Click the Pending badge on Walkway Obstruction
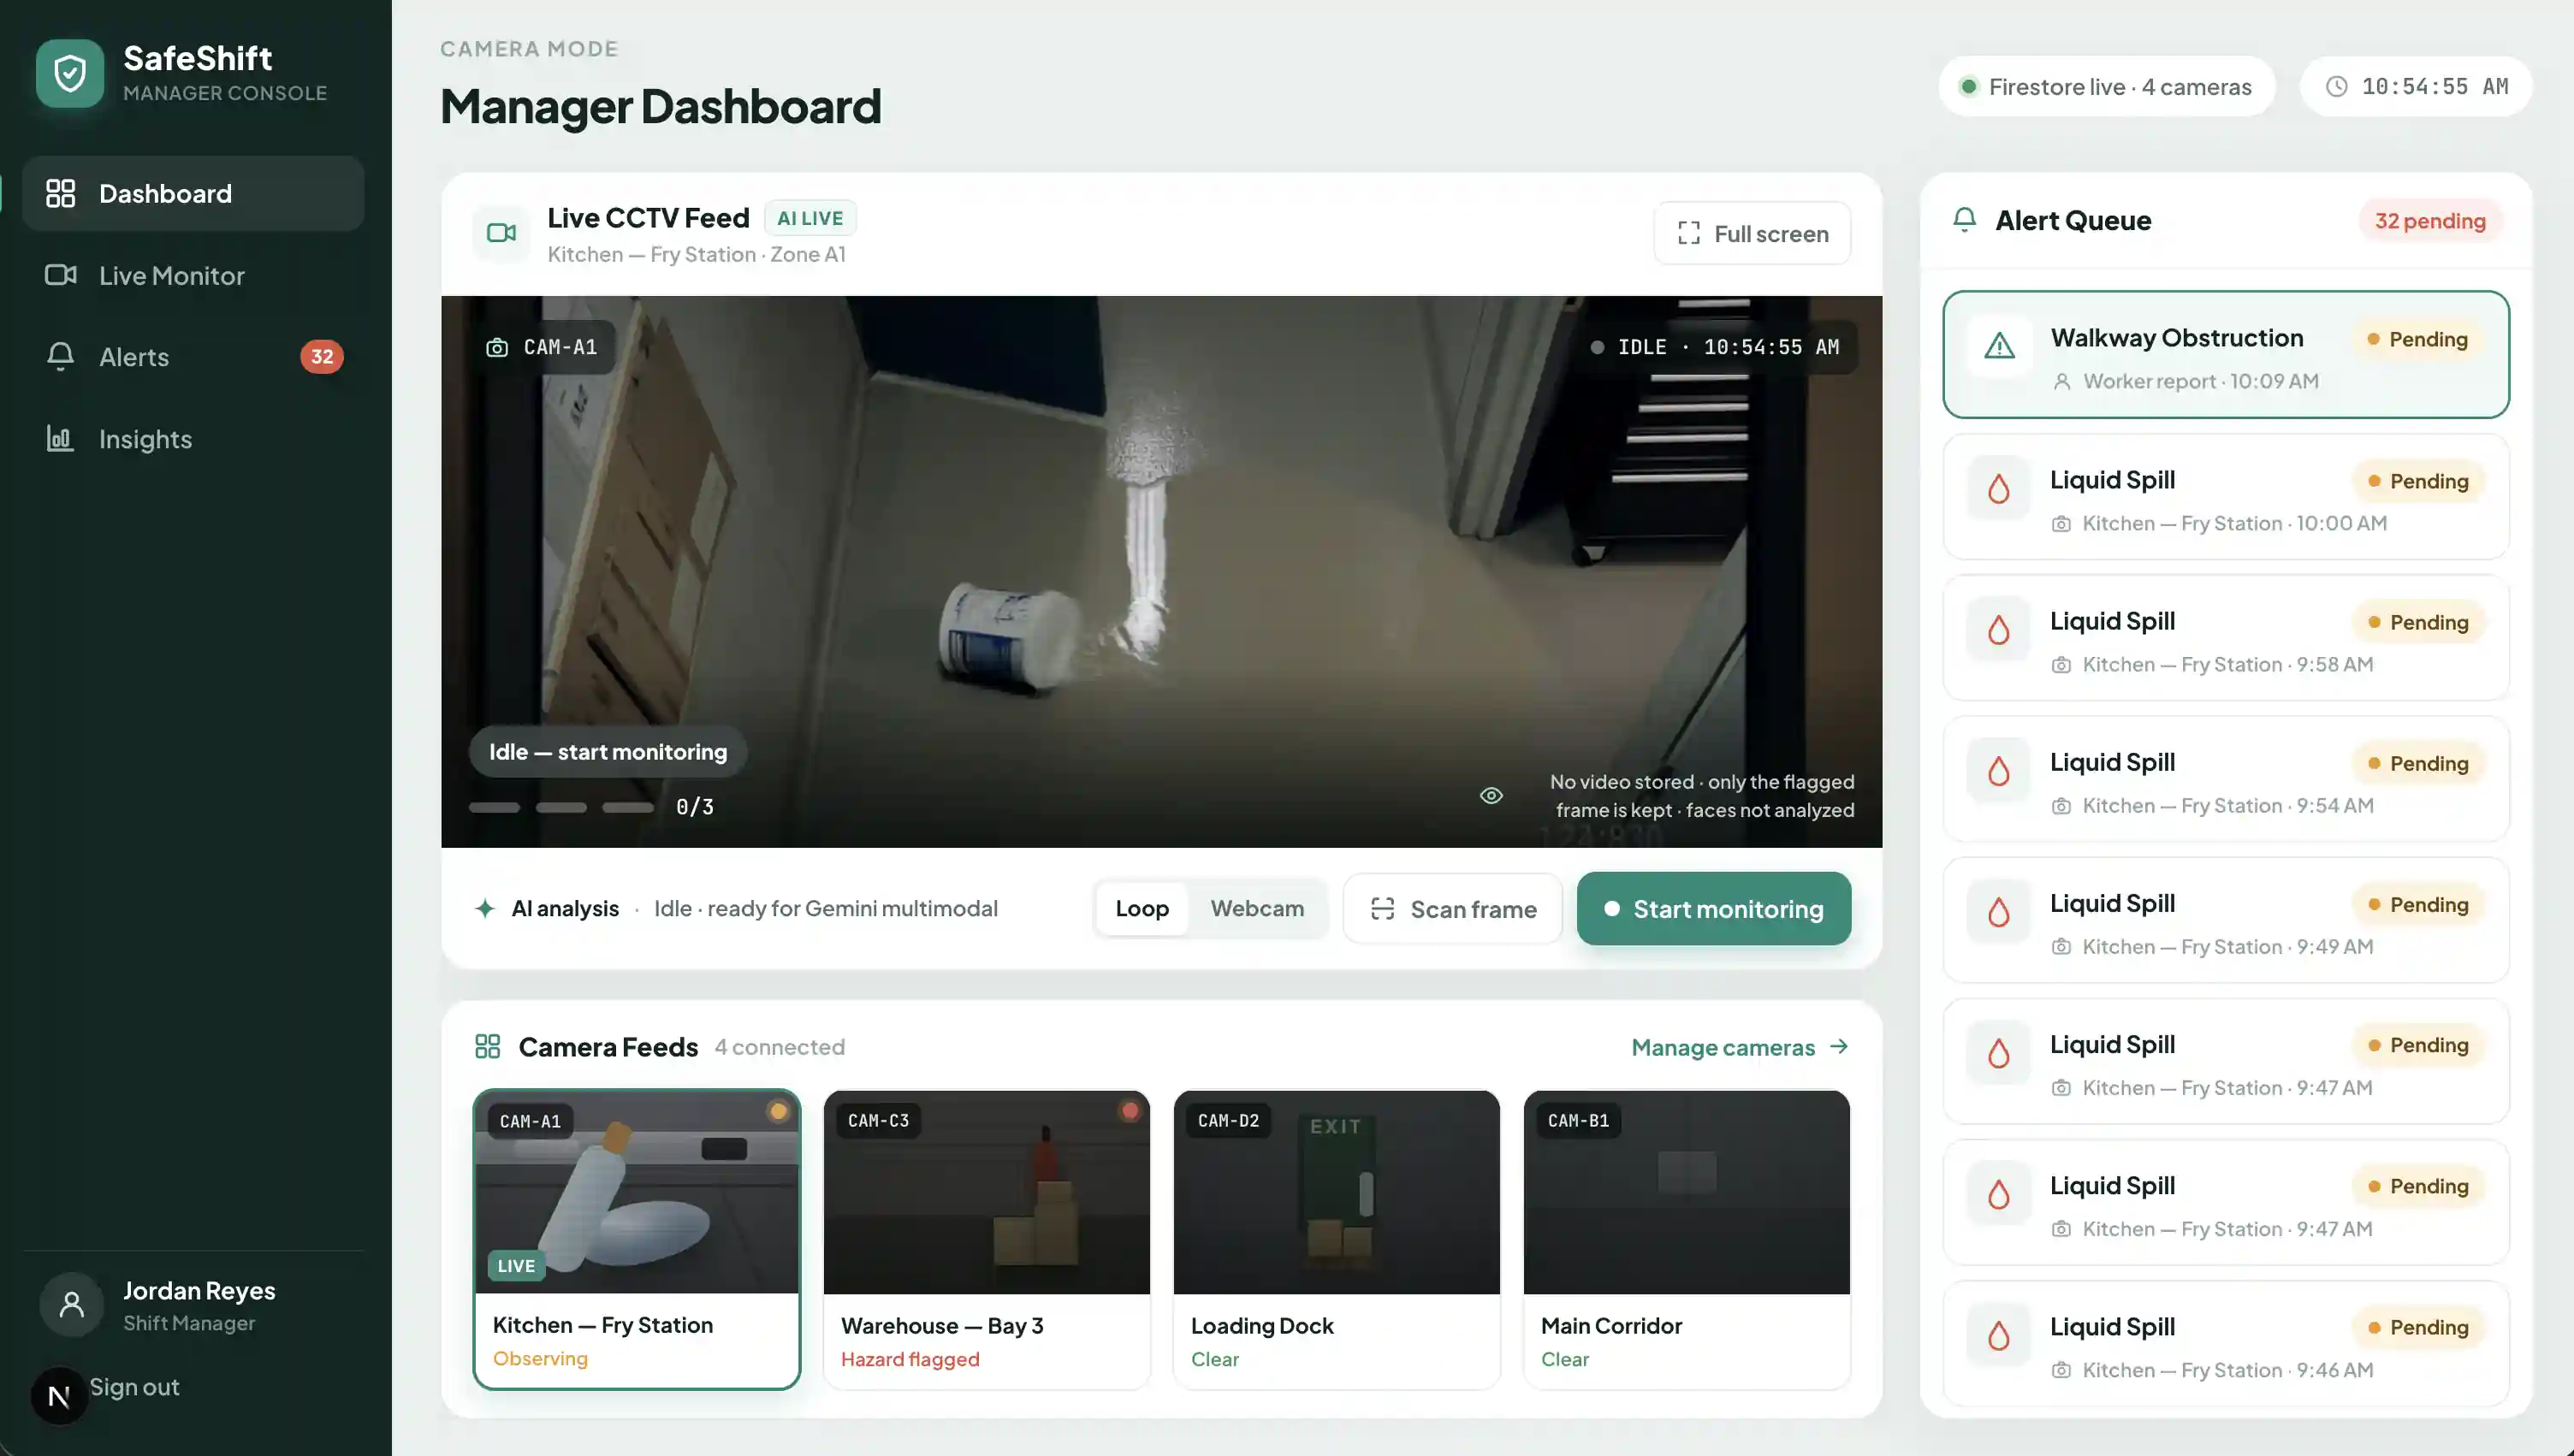 tap(2417, 339)
